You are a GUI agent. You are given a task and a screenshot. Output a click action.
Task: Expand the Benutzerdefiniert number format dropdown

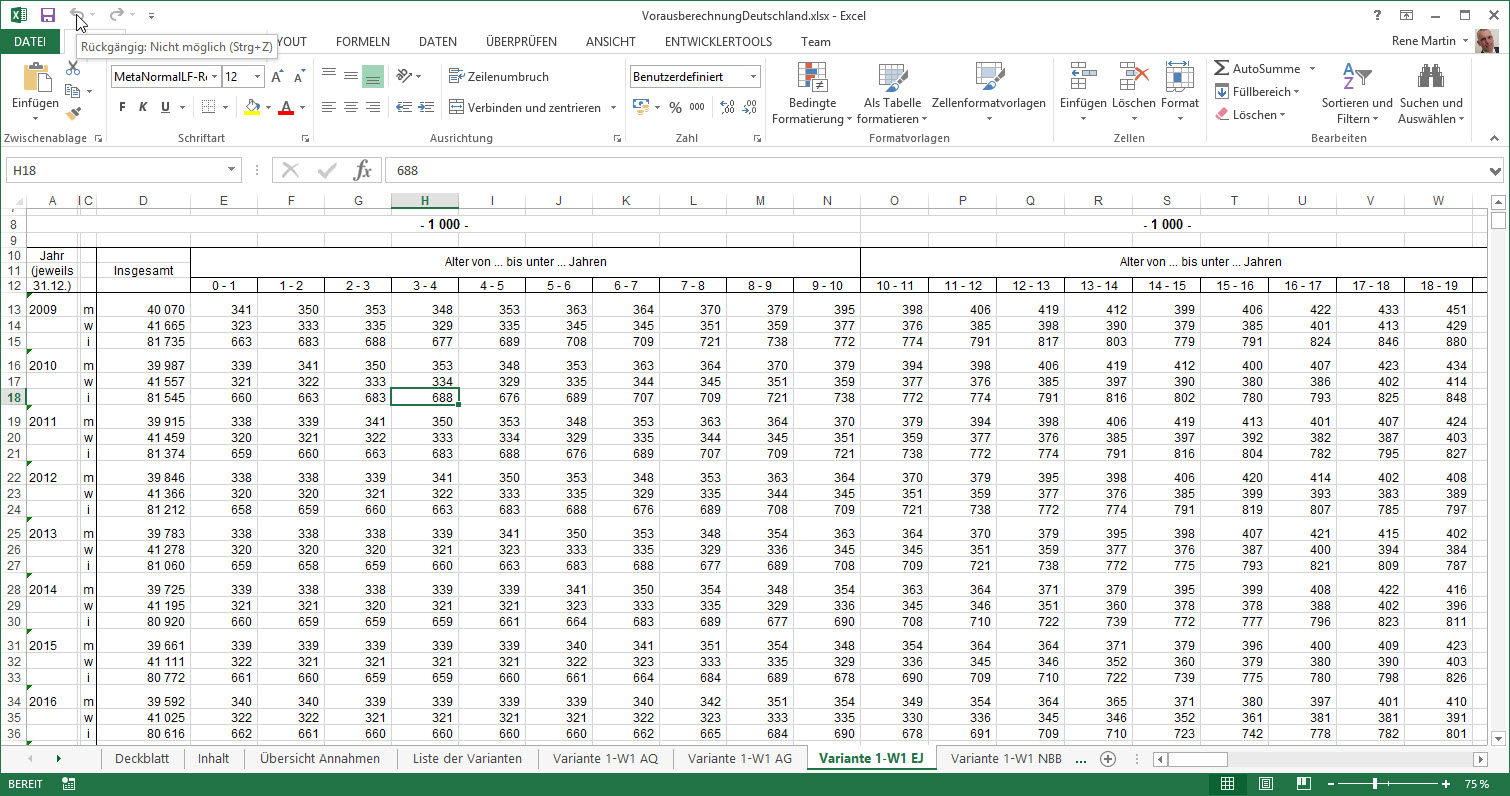(x=753, y=77)
